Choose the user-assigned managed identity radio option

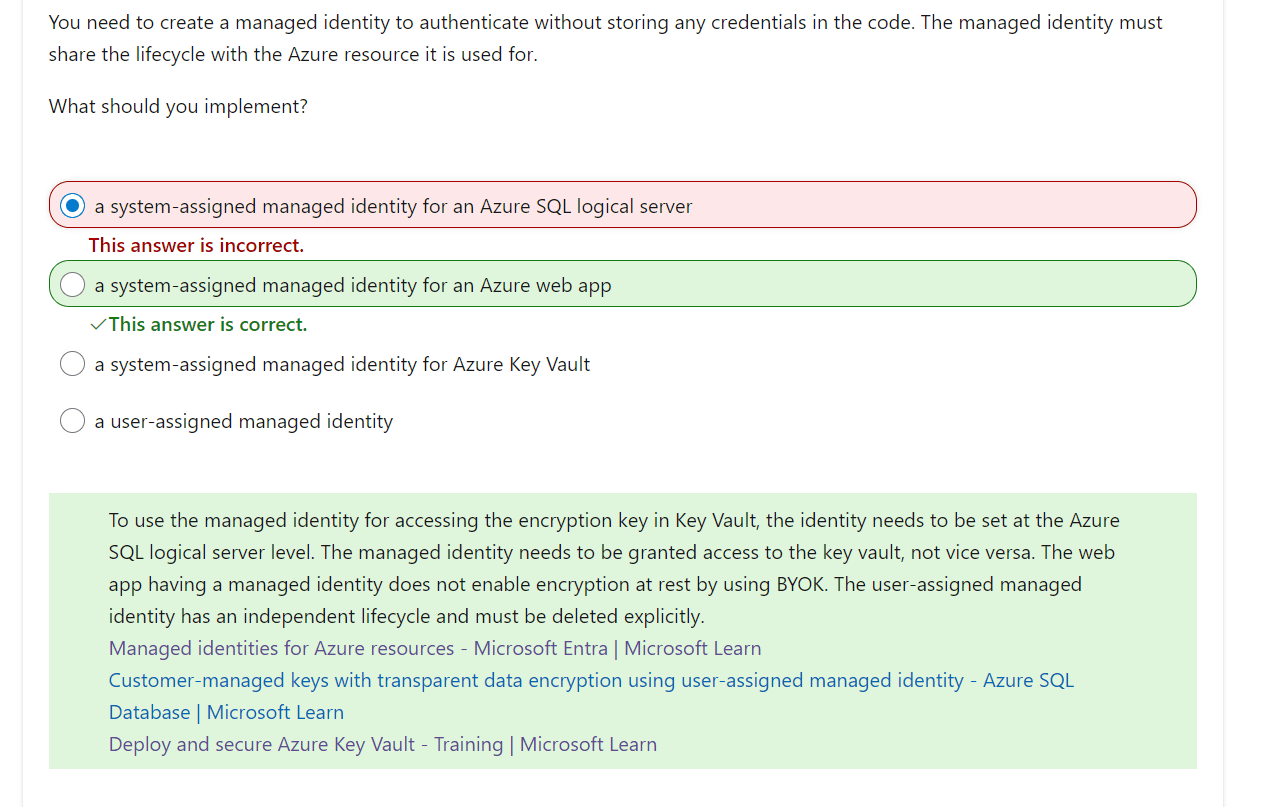(72, 421)
